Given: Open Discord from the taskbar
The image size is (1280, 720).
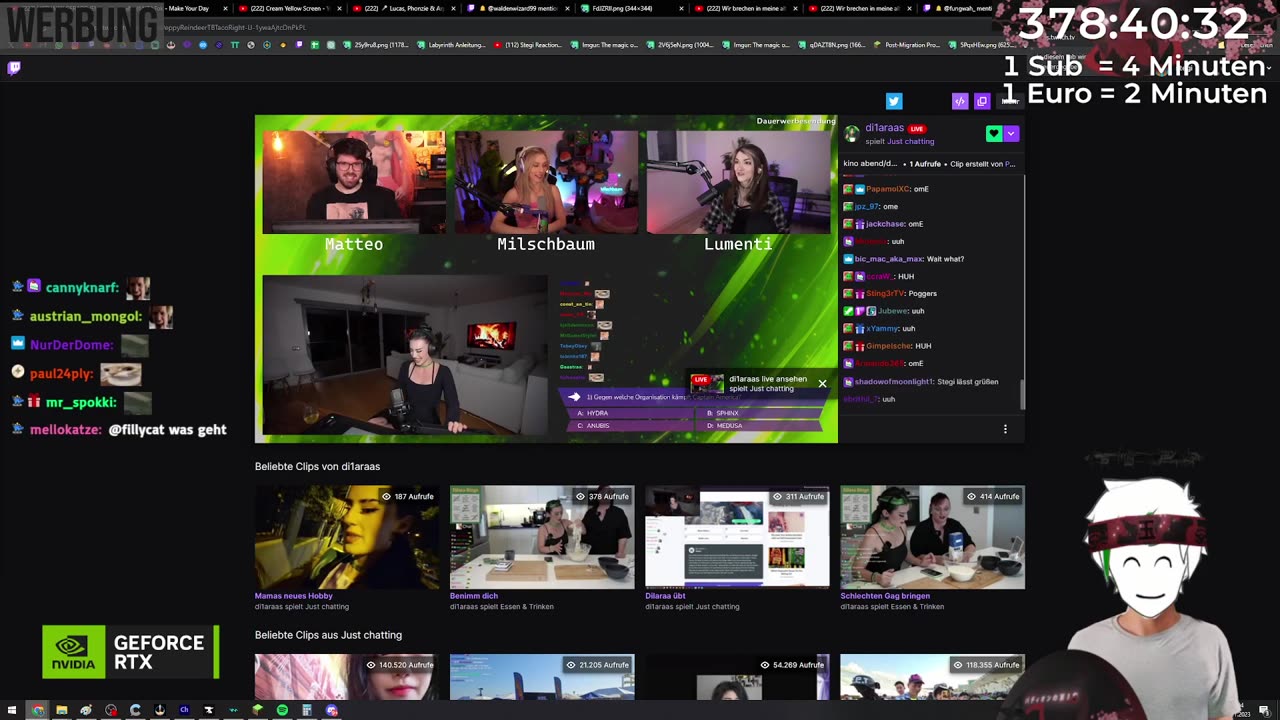Looking at the screenshot, I should [331, 710].
